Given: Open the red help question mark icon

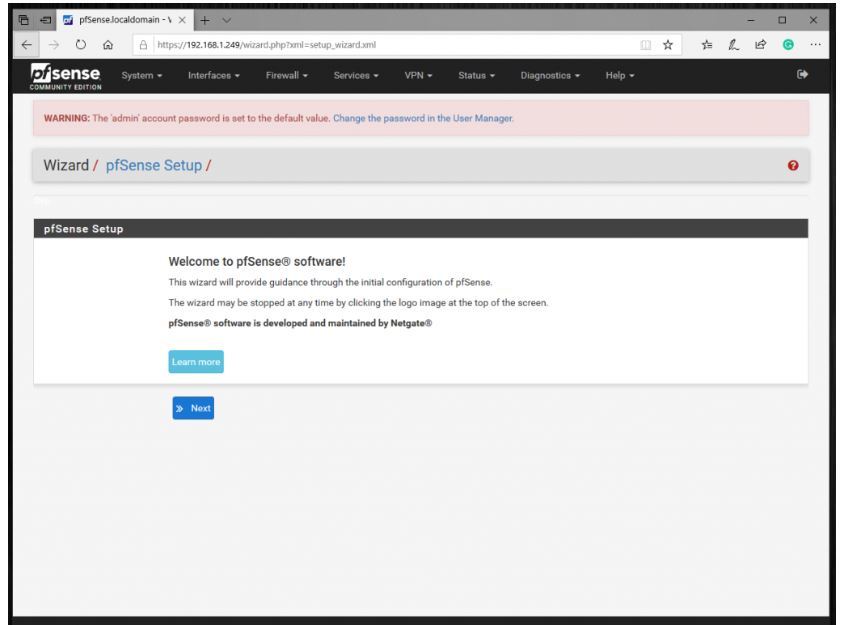Looking at the screenshot, I should click(792, 166).
